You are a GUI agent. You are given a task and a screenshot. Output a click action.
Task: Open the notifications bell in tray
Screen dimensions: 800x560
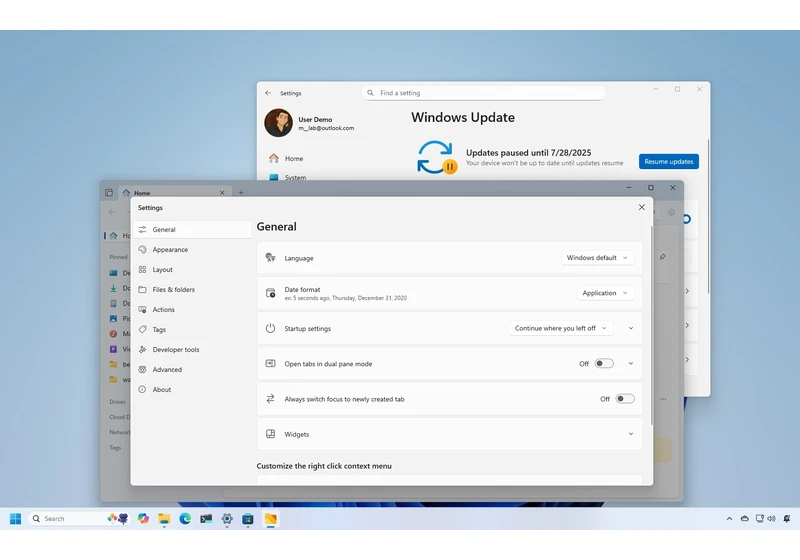[787, 519]
